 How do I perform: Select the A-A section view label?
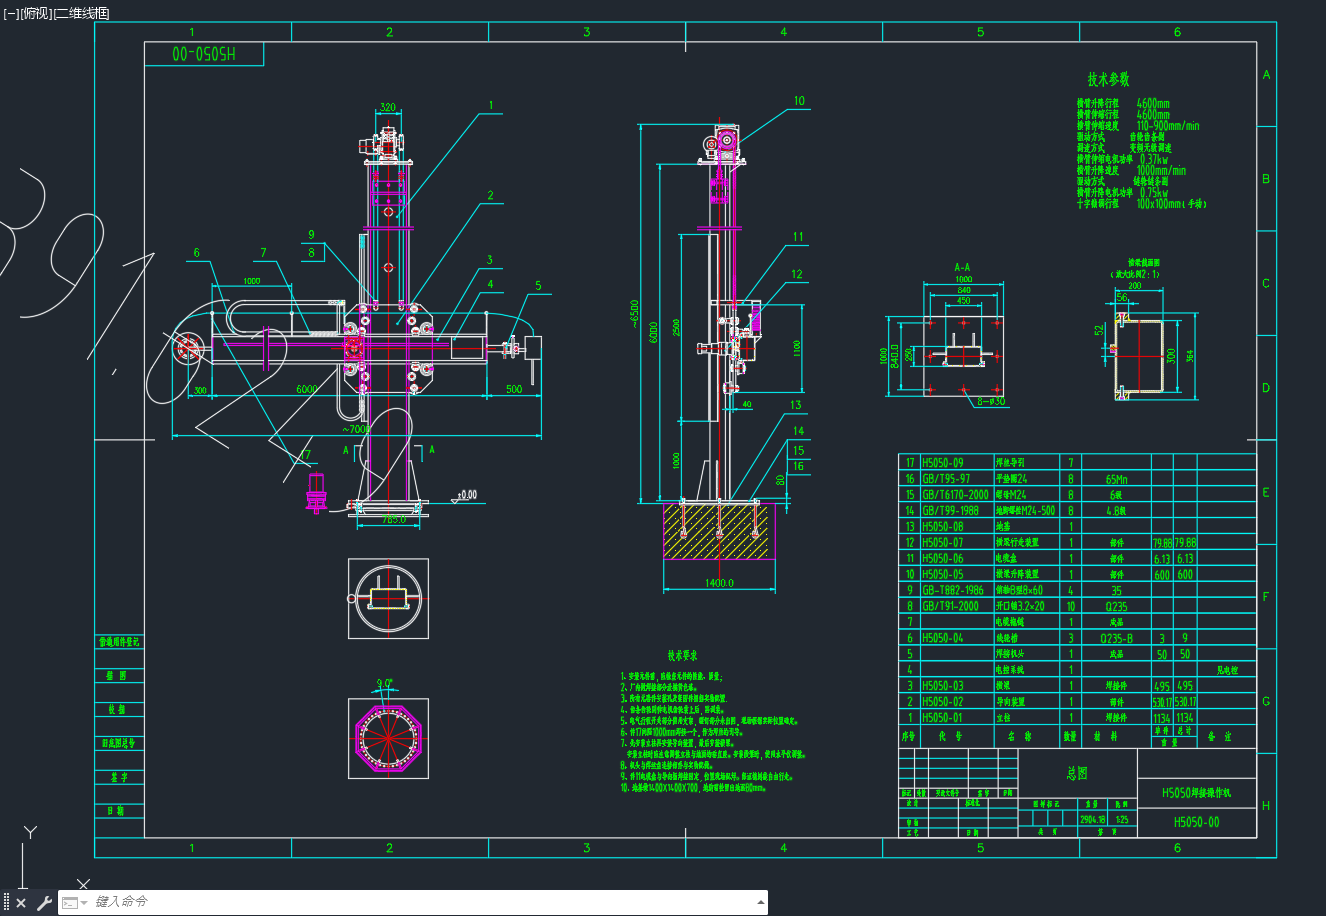963,268
